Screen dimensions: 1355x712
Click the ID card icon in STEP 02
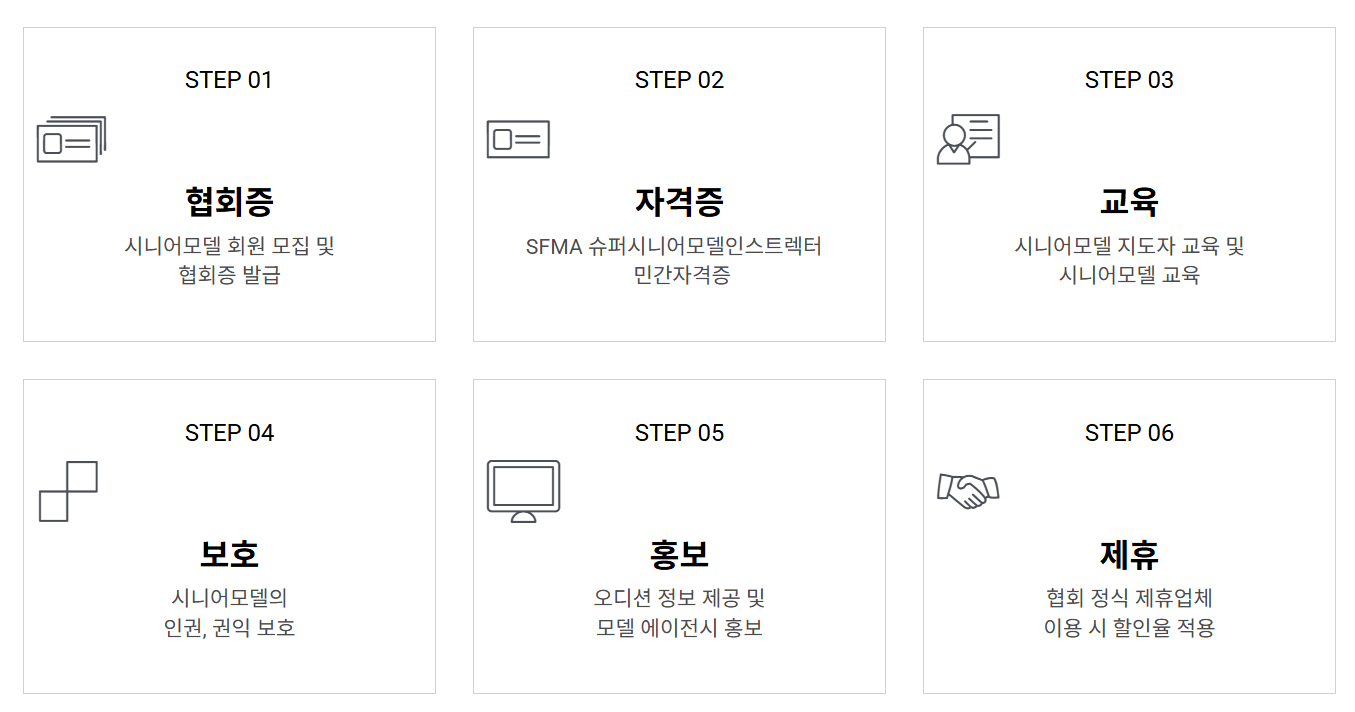pos(518,139)
